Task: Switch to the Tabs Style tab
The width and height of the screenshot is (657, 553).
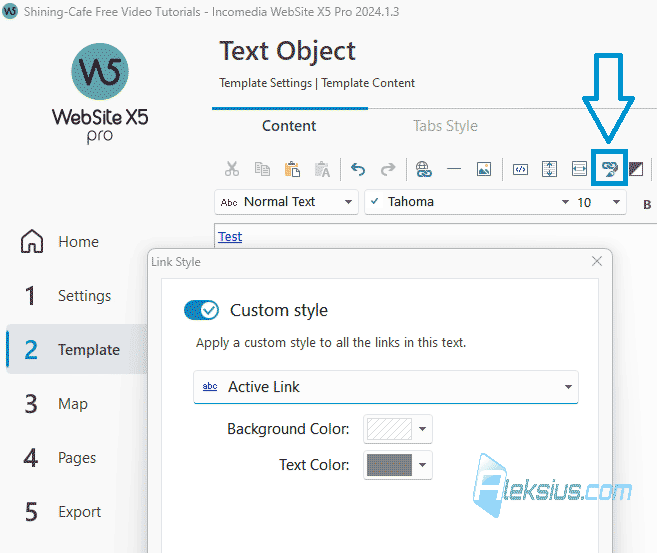Action: pyautogui.click(x=445, y=126)
